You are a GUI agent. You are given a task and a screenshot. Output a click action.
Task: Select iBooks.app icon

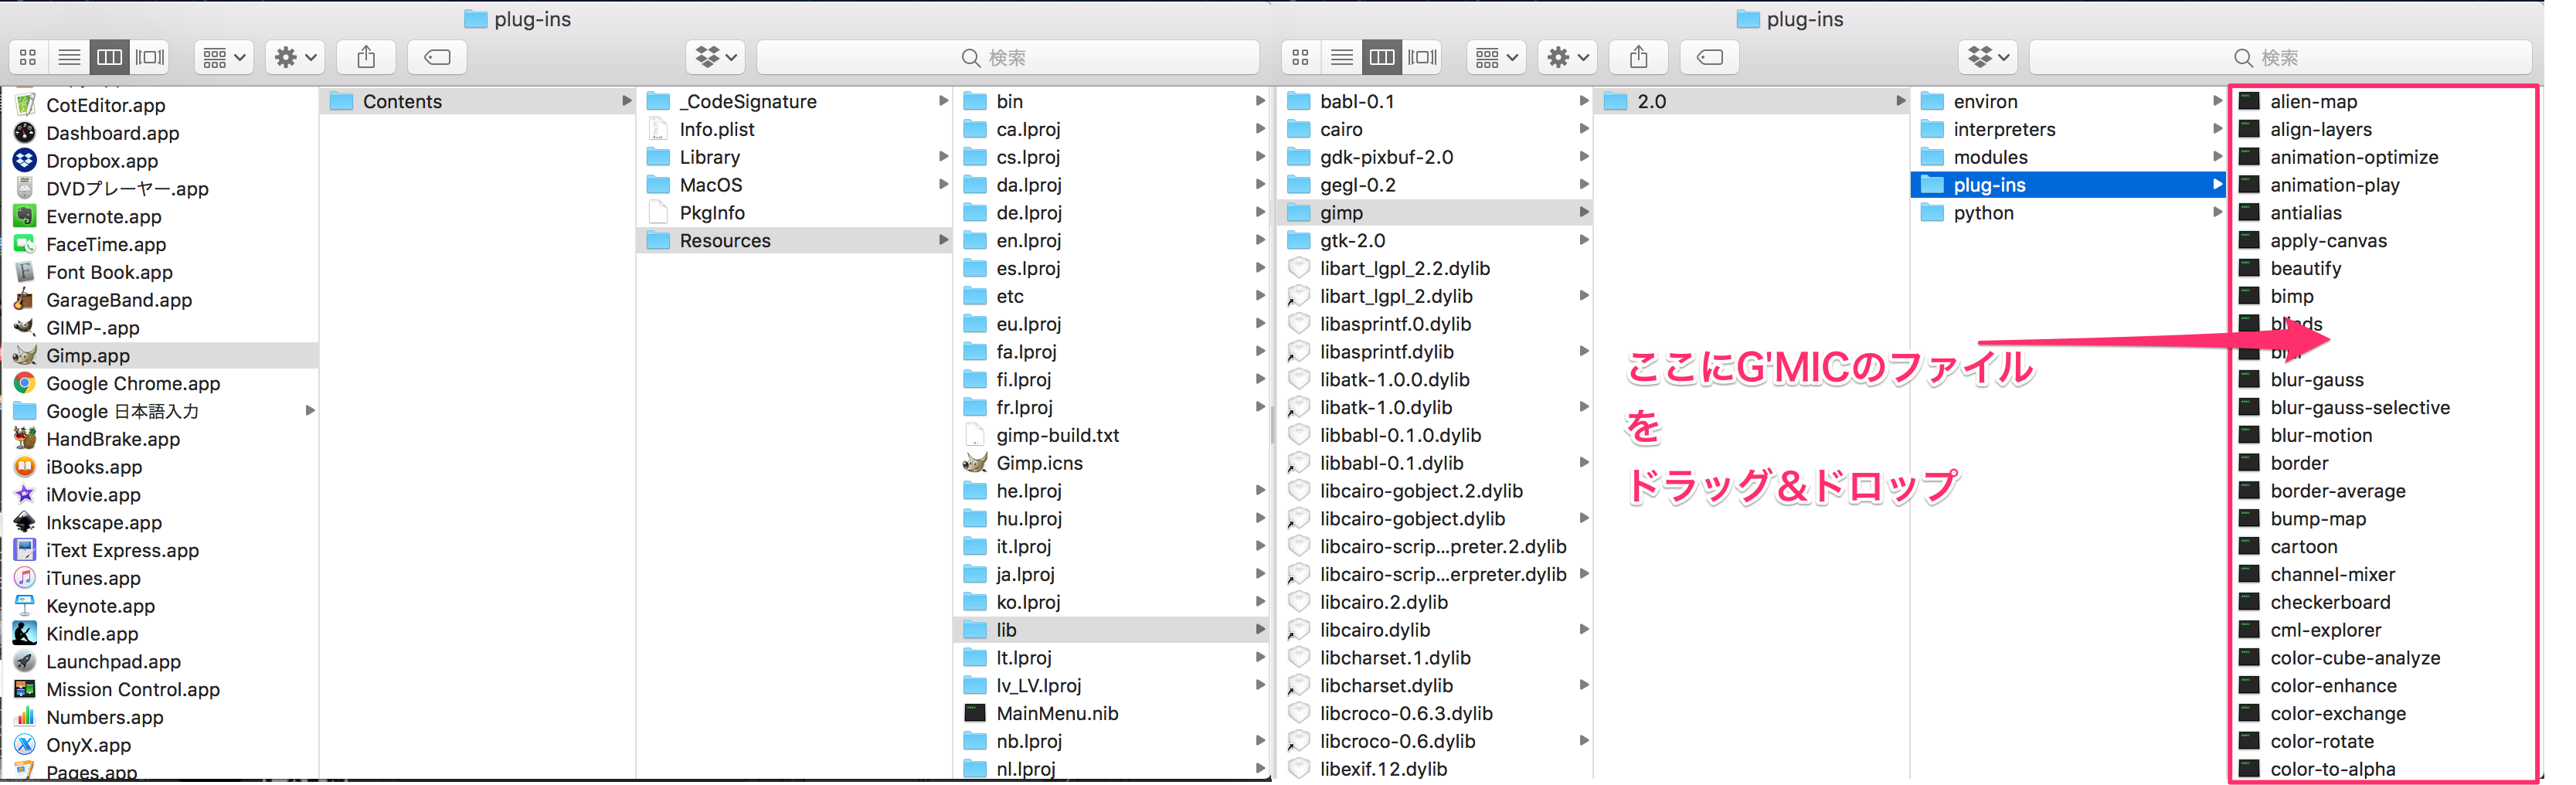(x=25, y=466)
